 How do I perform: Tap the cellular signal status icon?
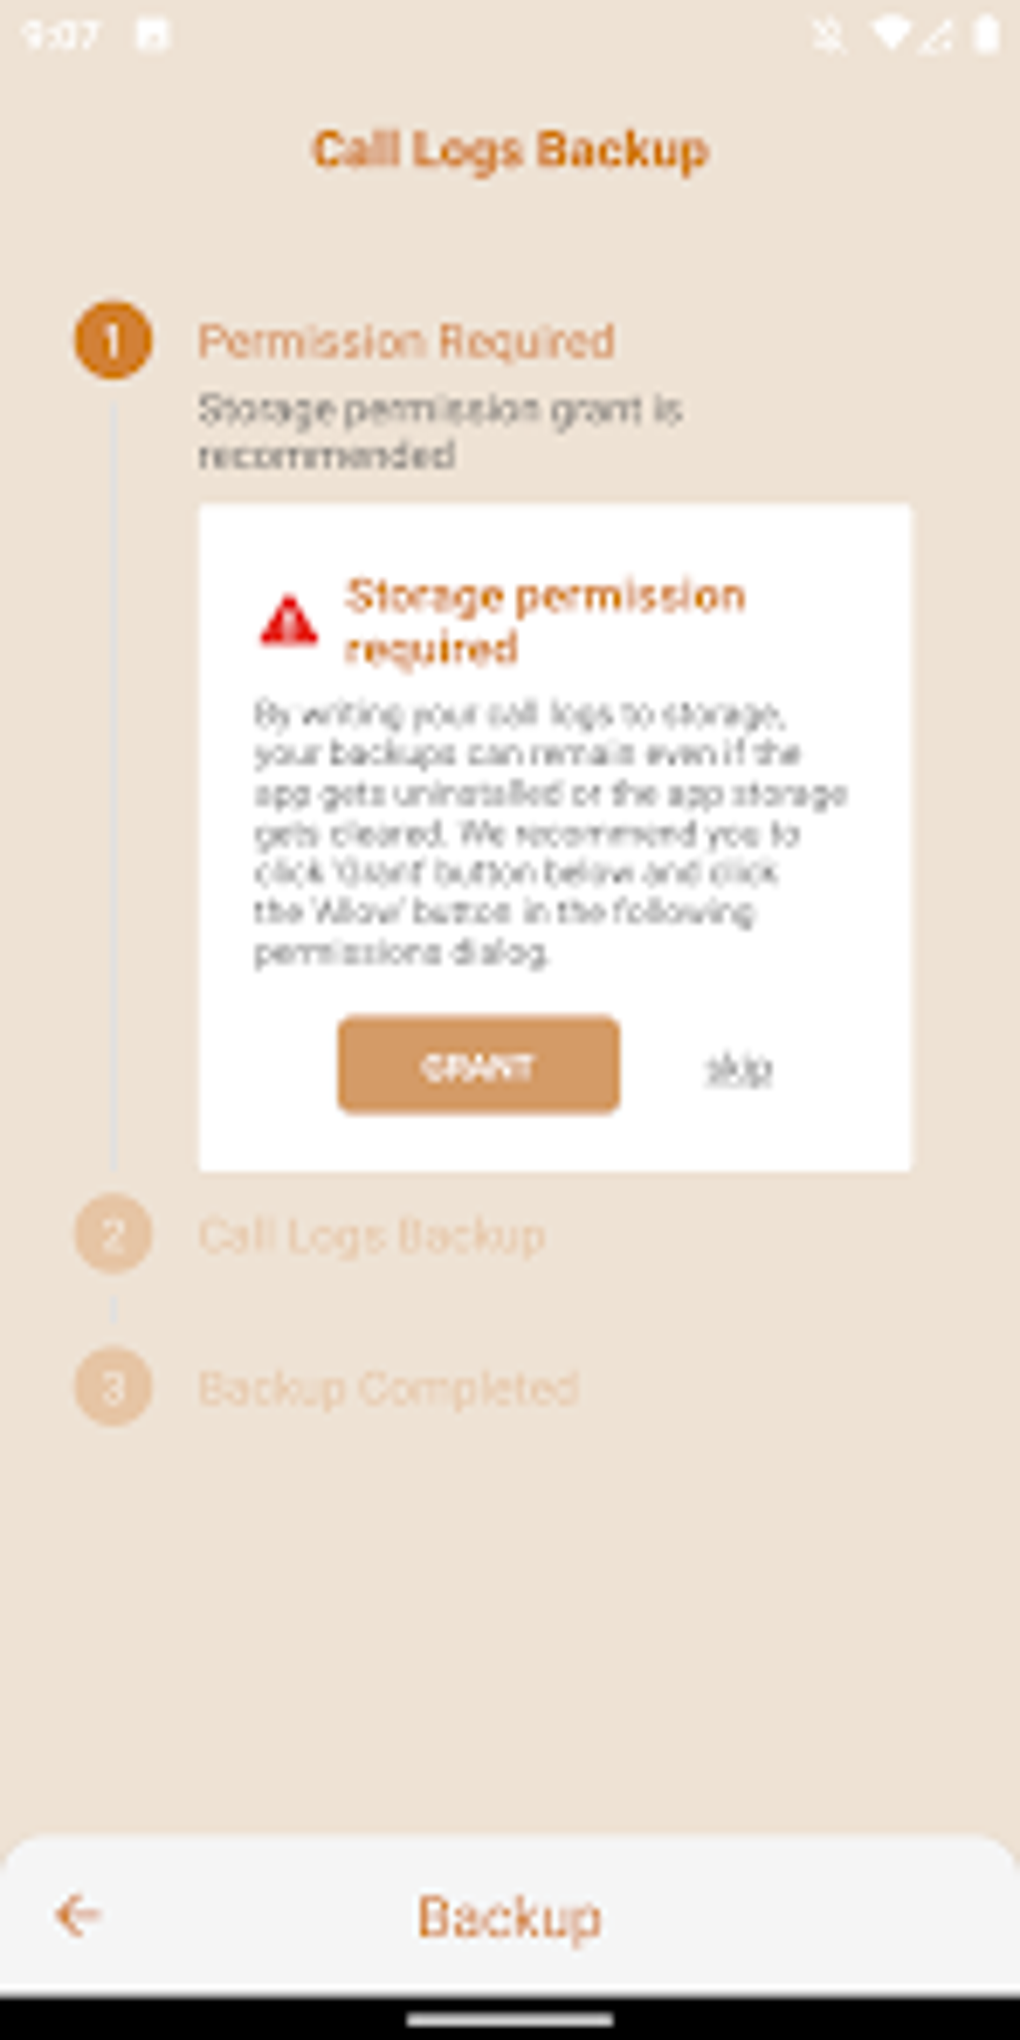pyautogui.click(x=937, y=36)
